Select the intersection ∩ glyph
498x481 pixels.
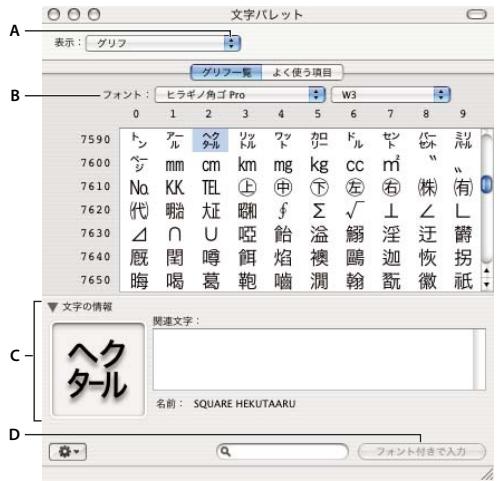tap(175, 235)
